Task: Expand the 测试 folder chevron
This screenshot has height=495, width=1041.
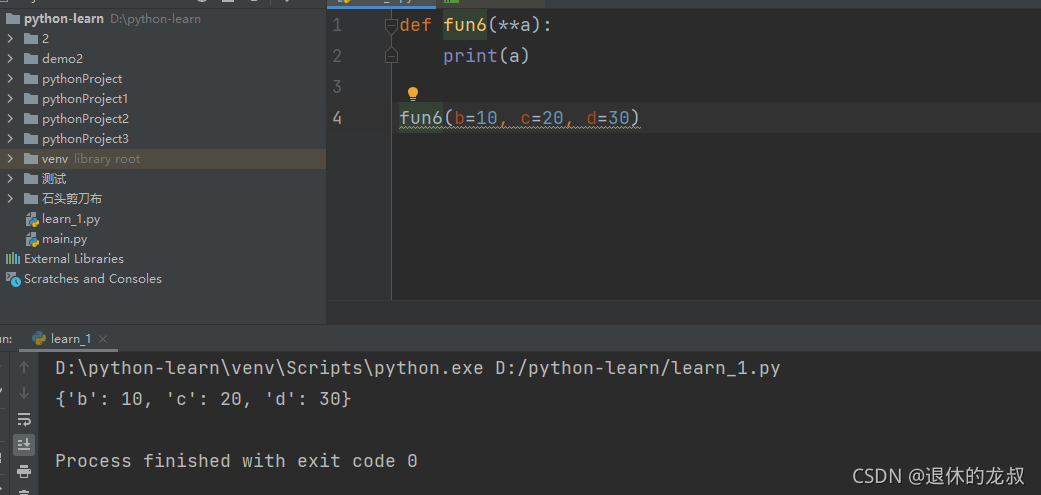Action: coord(10,178)
